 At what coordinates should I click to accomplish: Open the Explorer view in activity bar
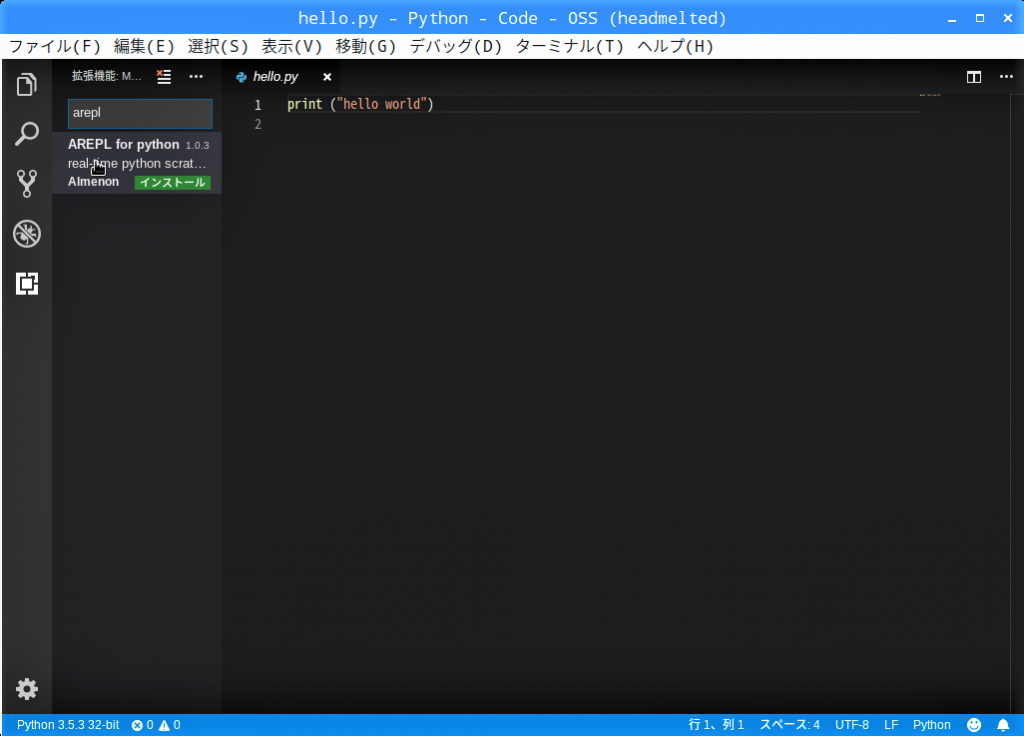(x=26, y=84)
